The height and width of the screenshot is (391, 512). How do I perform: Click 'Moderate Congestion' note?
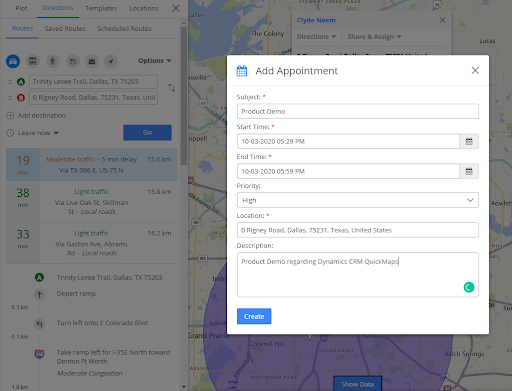click(90, 374)
